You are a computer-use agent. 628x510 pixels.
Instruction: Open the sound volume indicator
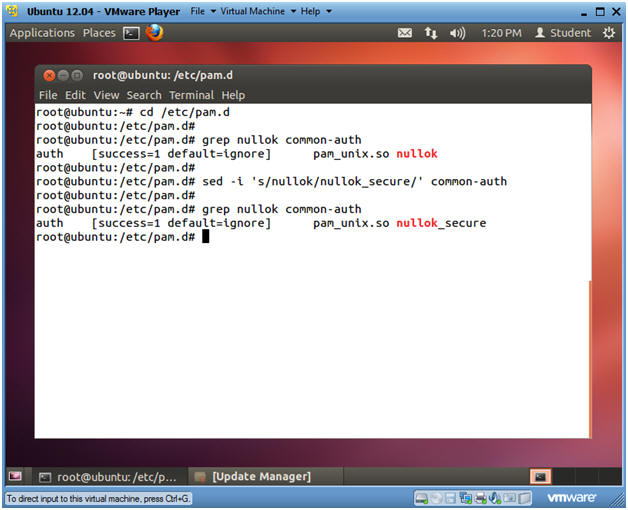pyautogui.click(x=457, y=33)
